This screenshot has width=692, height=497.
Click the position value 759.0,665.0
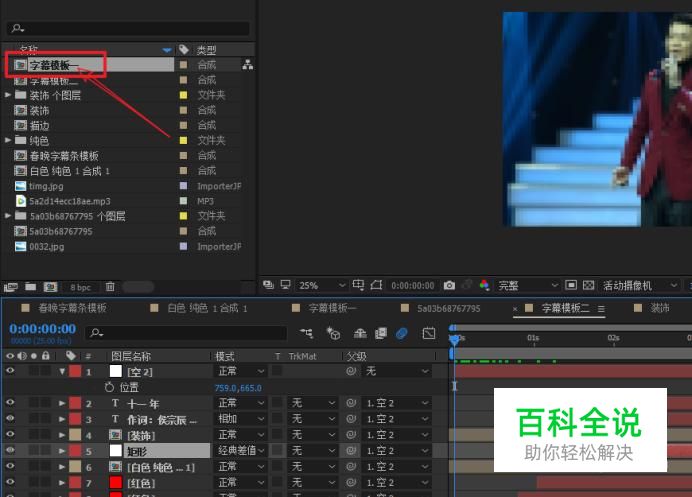pyautogui.click(x=238, y=388)
